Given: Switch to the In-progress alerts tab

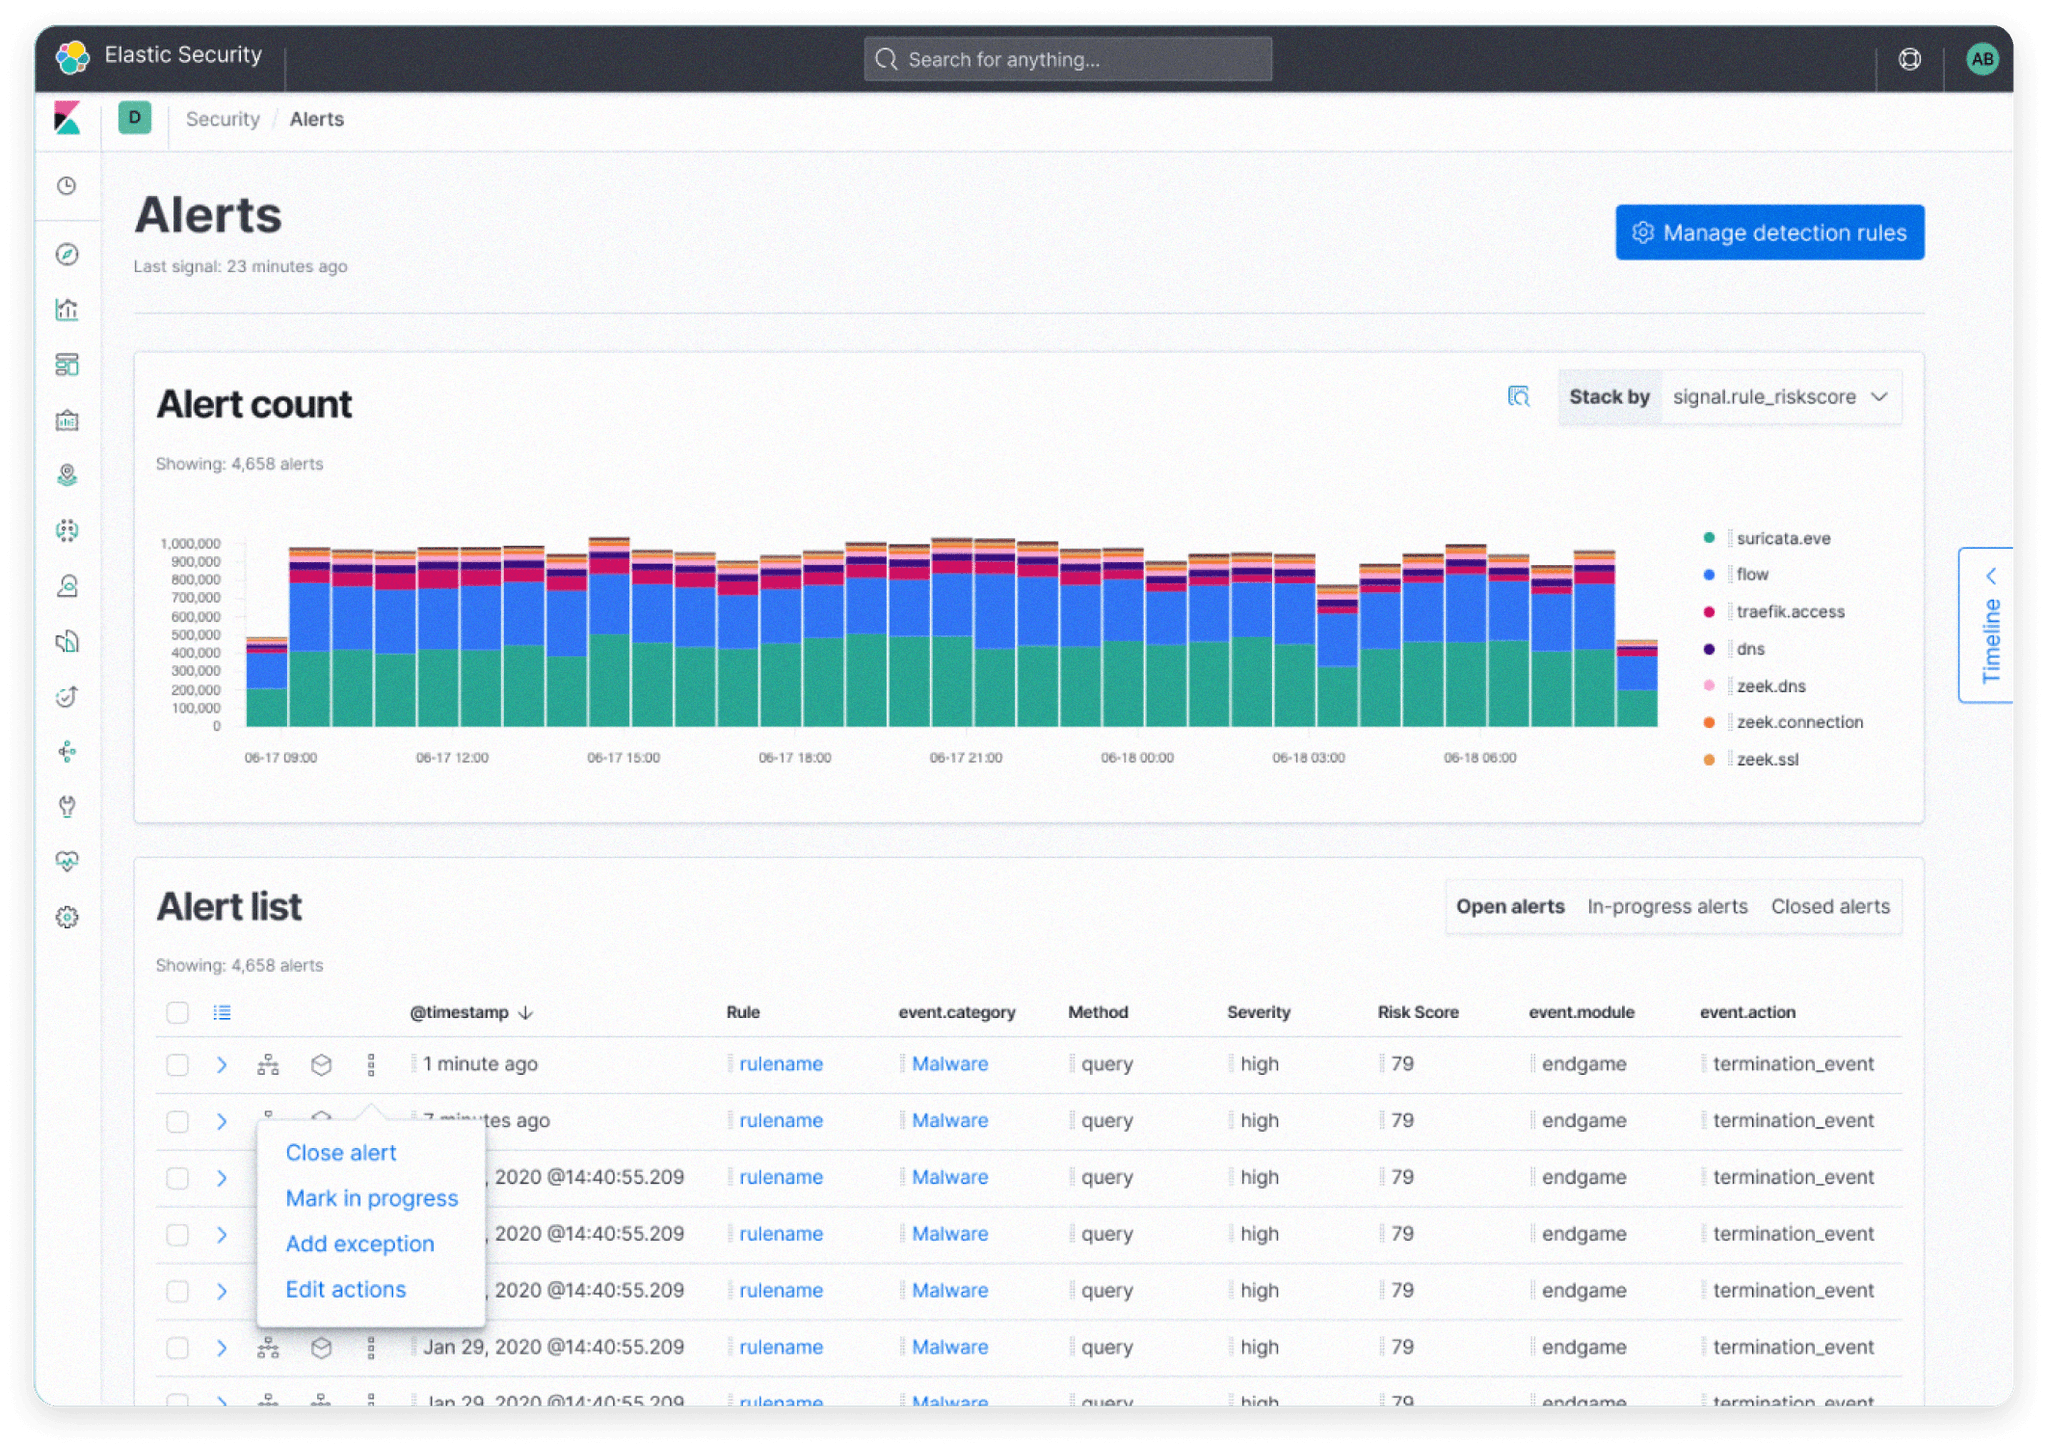Looking at the screenshot, I should coord(1667,907).
